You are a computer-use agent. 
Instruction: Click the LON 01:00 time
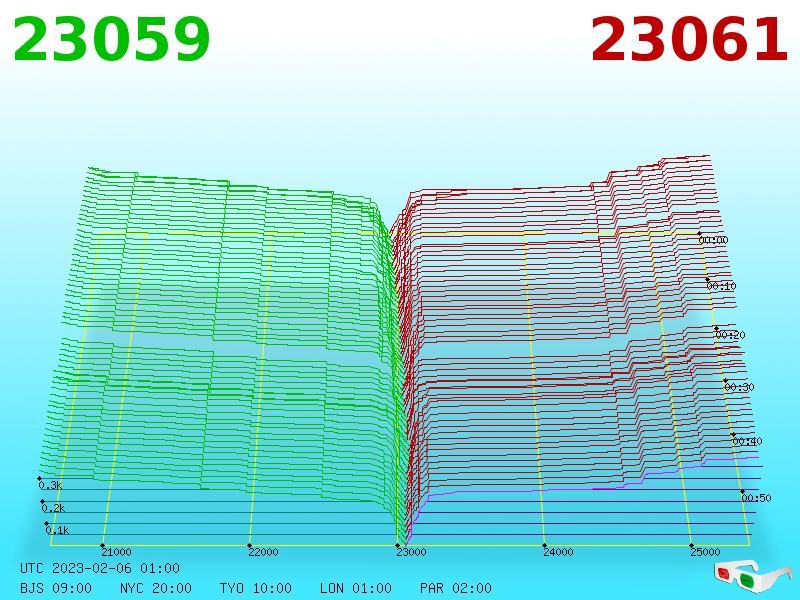click(x=356, y=588)
